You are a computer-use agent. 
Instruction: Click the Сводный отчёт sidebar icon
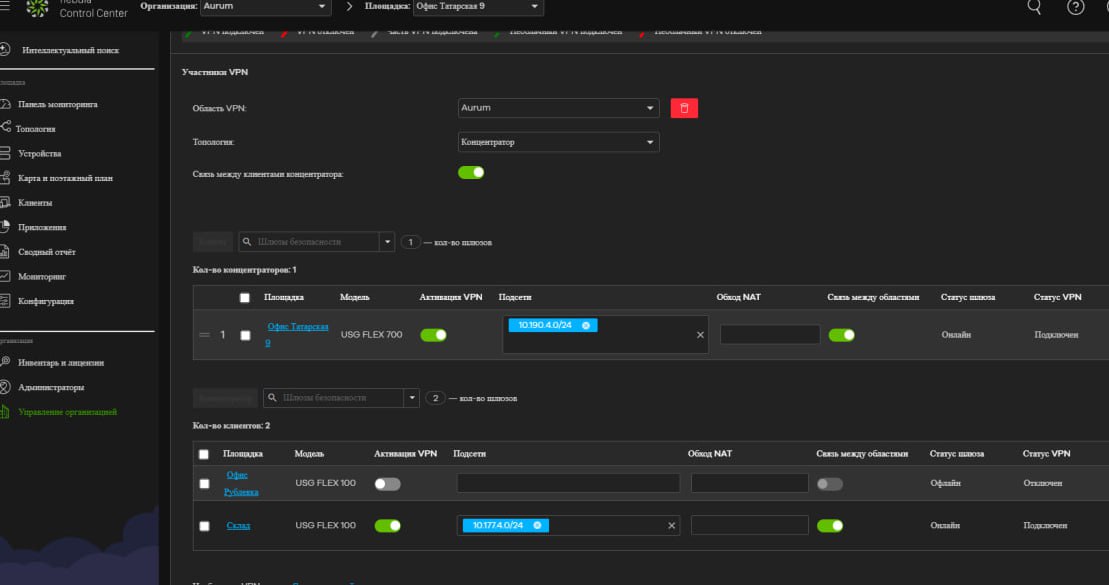[5, 252]
